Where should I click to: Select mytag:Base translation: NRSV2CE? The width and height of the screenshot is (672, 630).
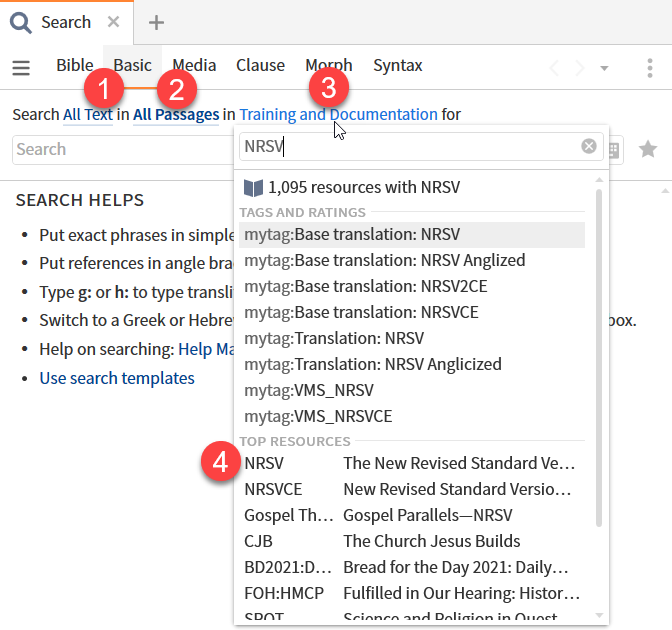[x=412, y=286]
